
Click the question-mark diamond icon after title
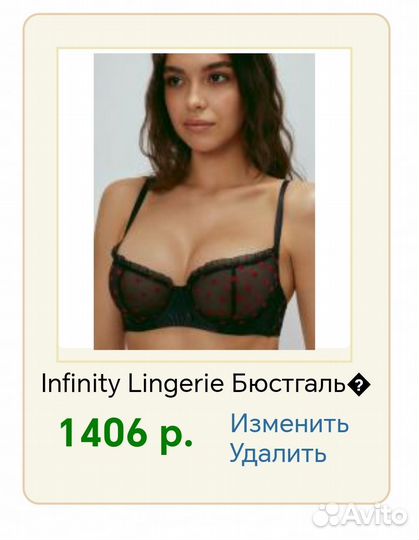359,385
